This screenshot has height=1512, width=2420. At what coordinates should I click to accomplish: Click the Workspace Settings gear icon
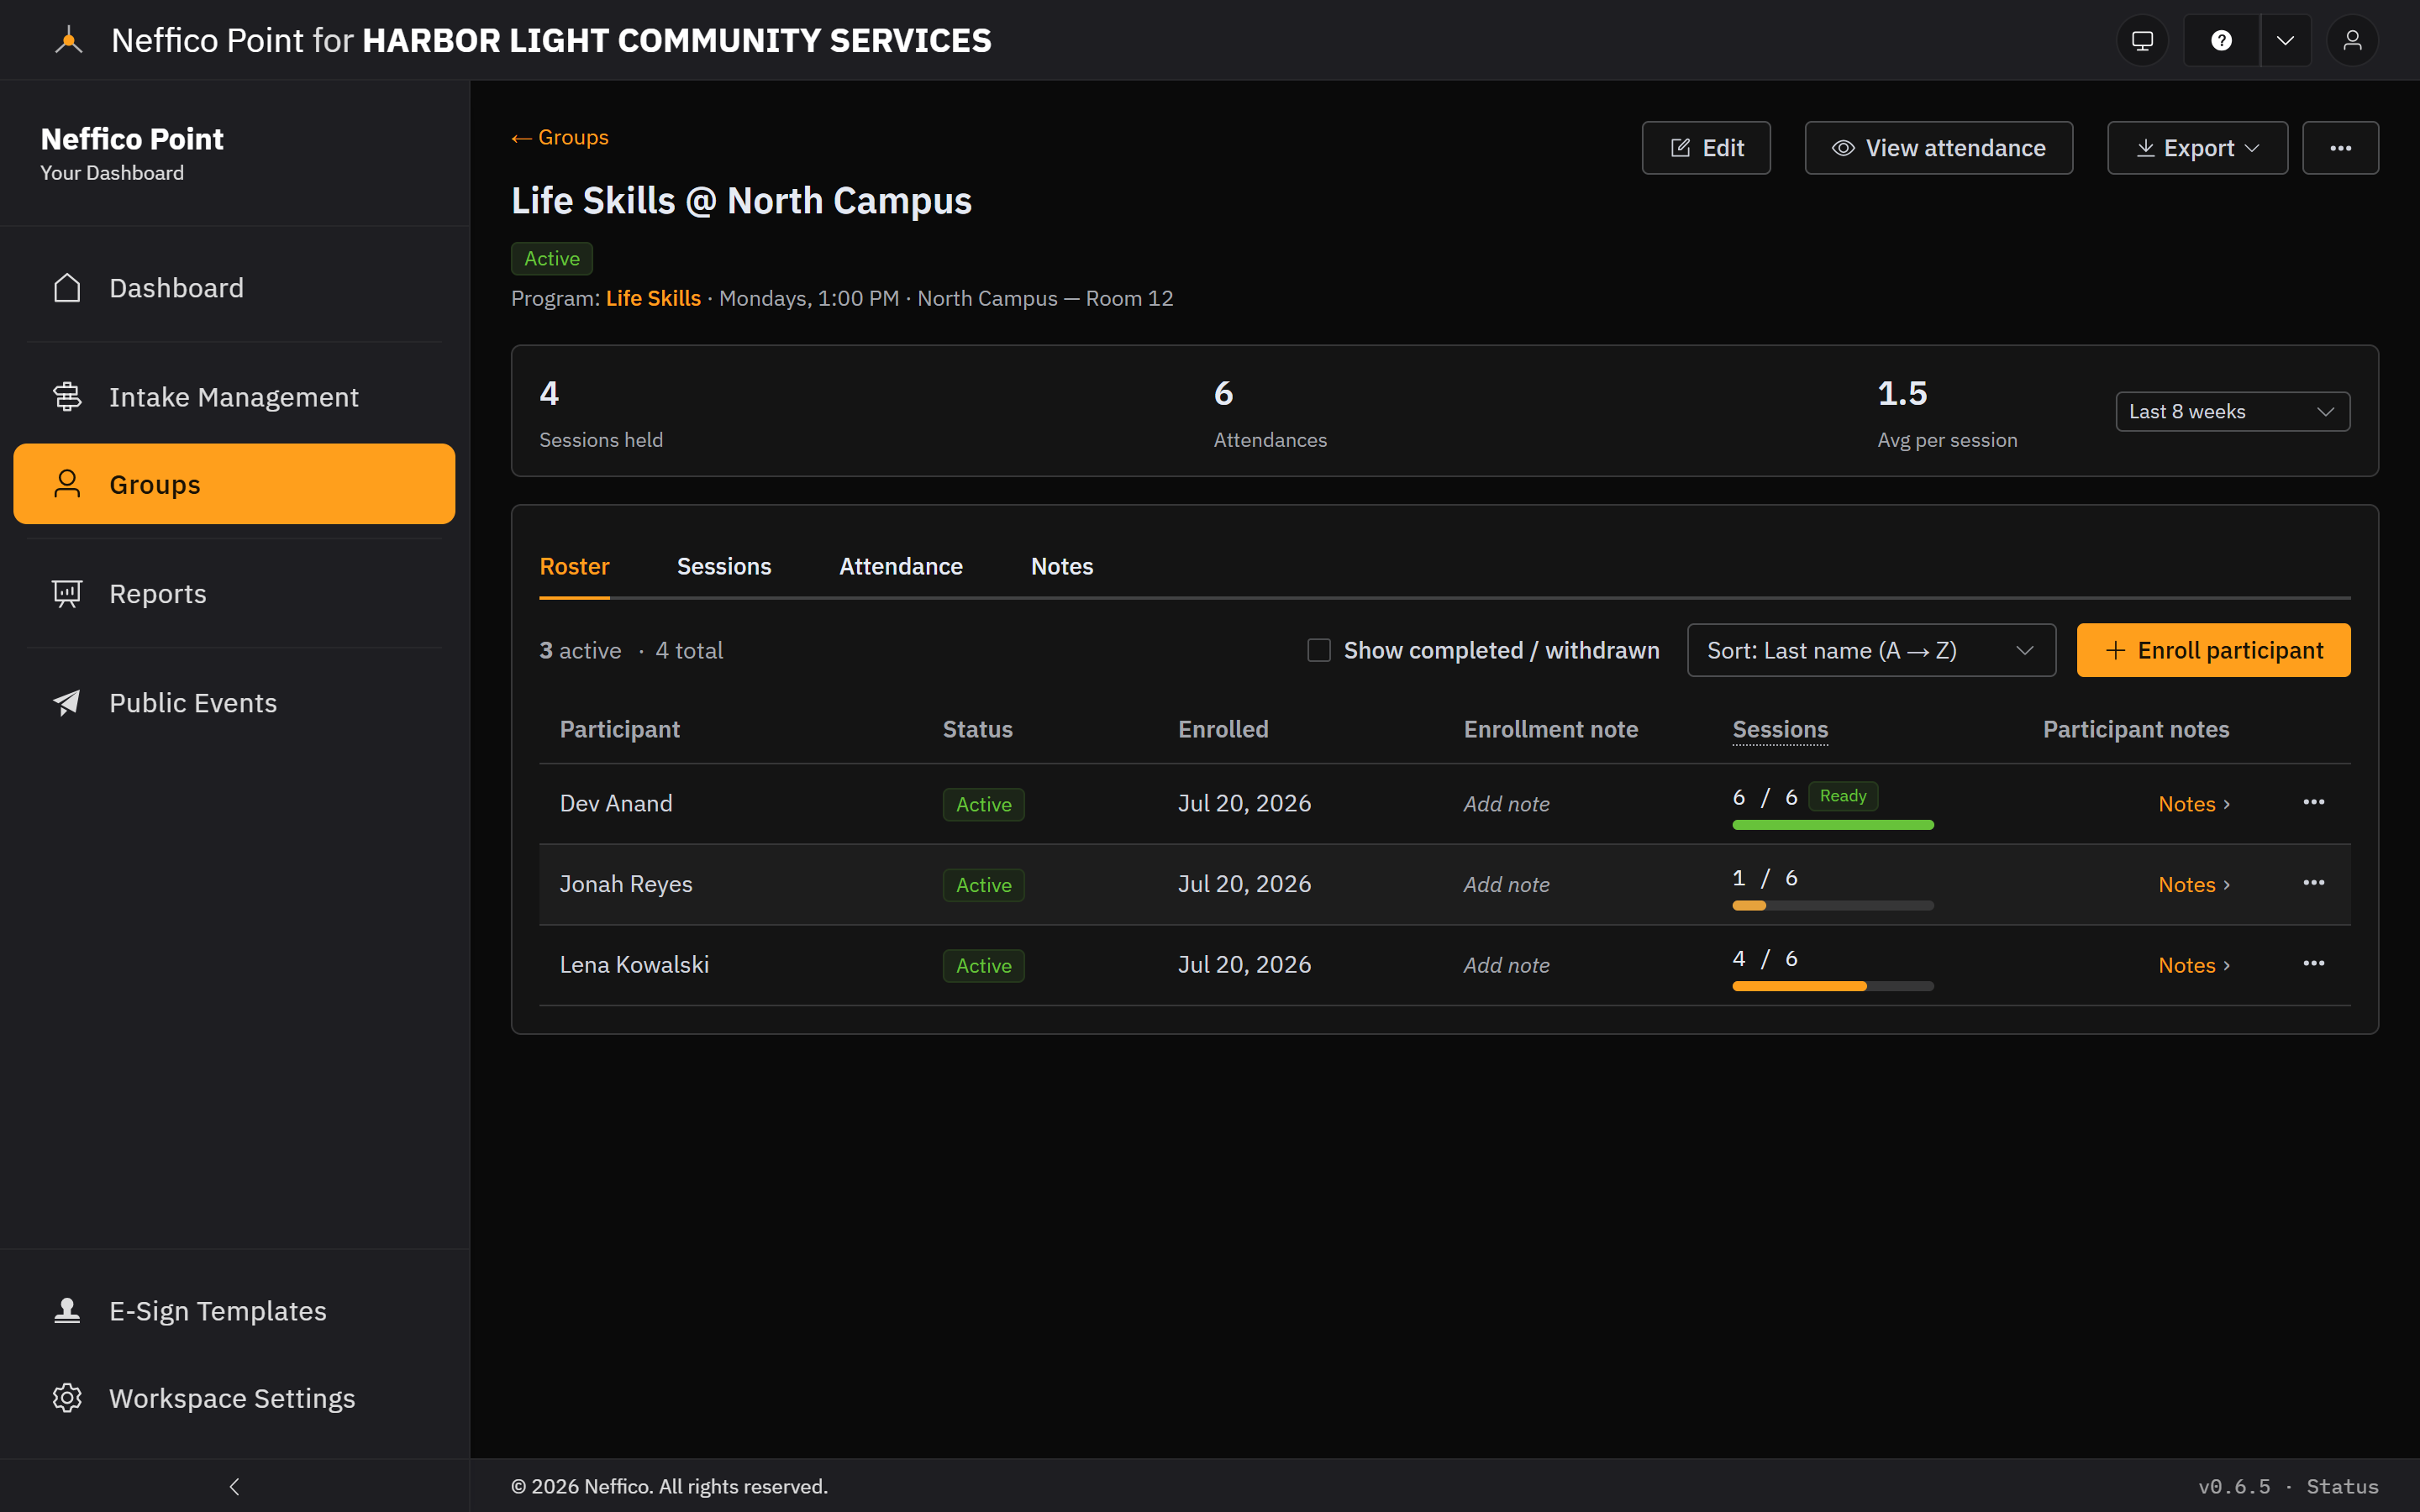tap(67, 1398)
